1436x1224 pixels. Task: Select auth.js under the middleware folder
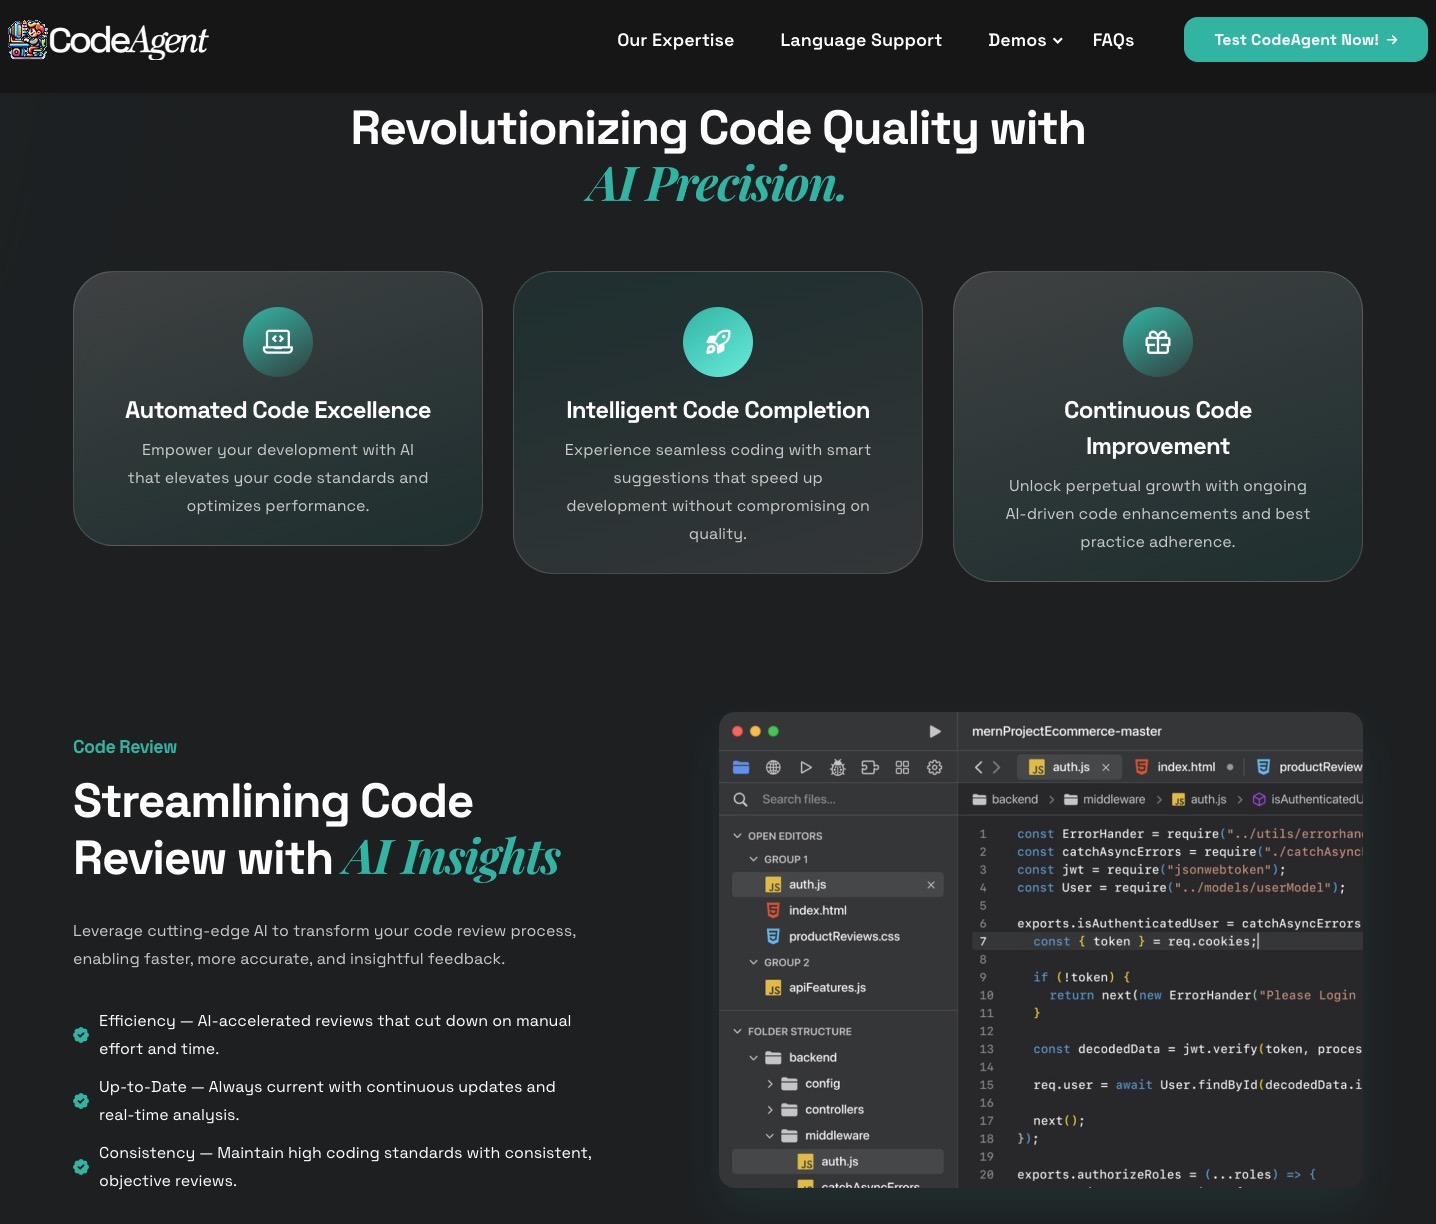click(838, 1161)
